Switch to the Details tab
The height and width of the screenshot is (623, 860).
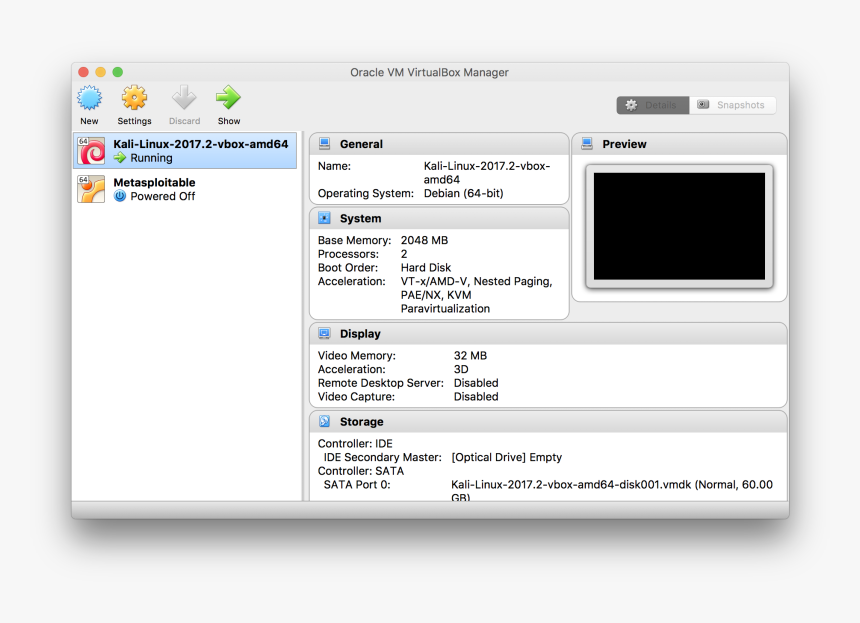[653, 105]
